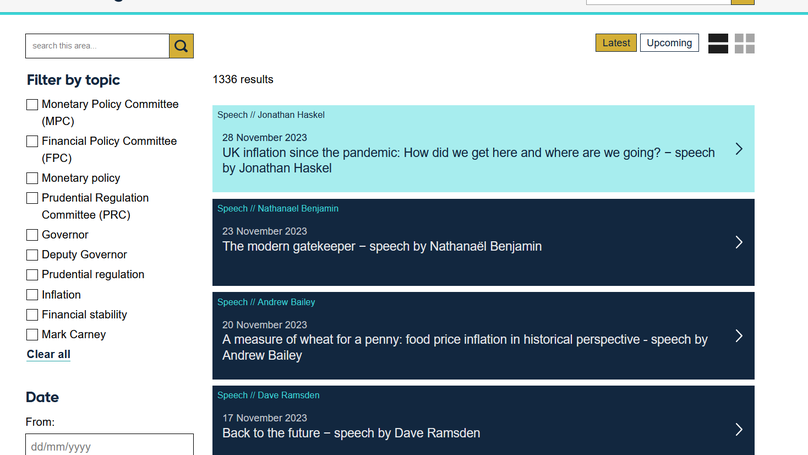Click chevron arrow on Jonathan Haskel speech
The image size is (808, 455).
tap(739, 149)
